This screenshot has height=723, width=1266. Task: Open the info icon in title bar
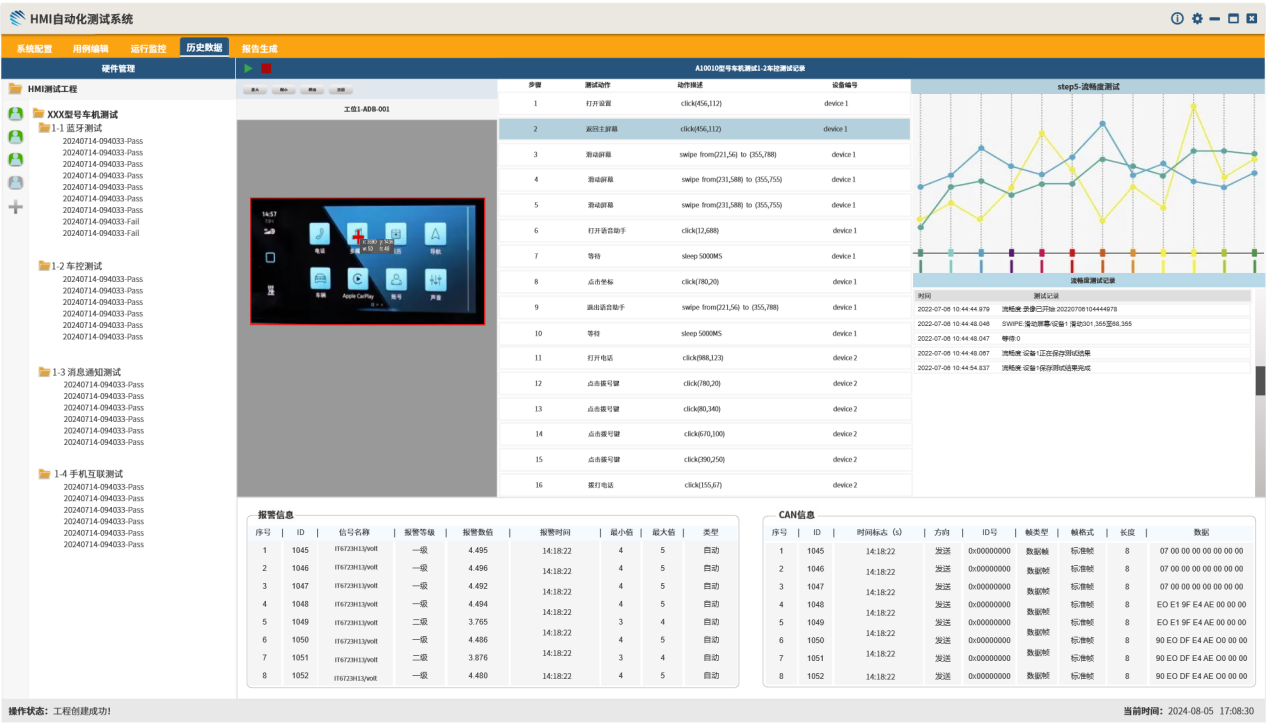1177,19
